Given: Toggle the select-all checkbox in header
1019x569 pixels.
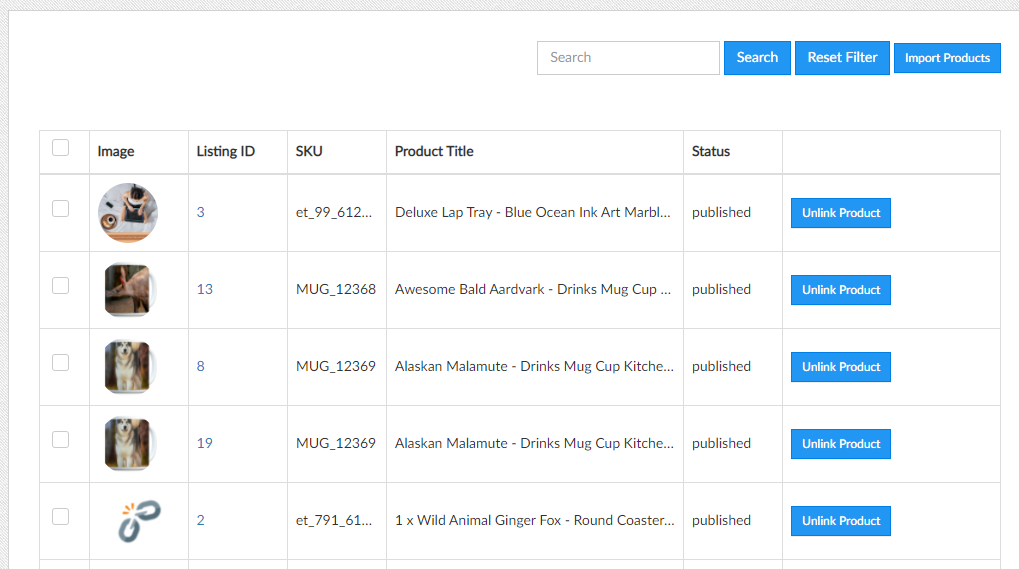Looking at the screenshot, I should click(60, 147).
